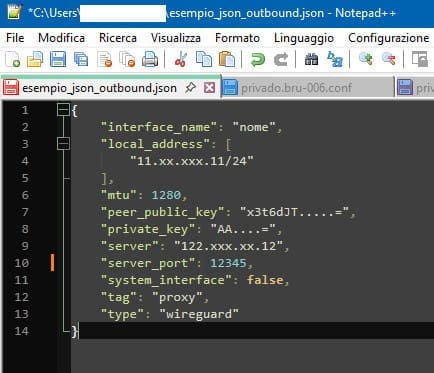Click the "interface_name" key text

159,127
